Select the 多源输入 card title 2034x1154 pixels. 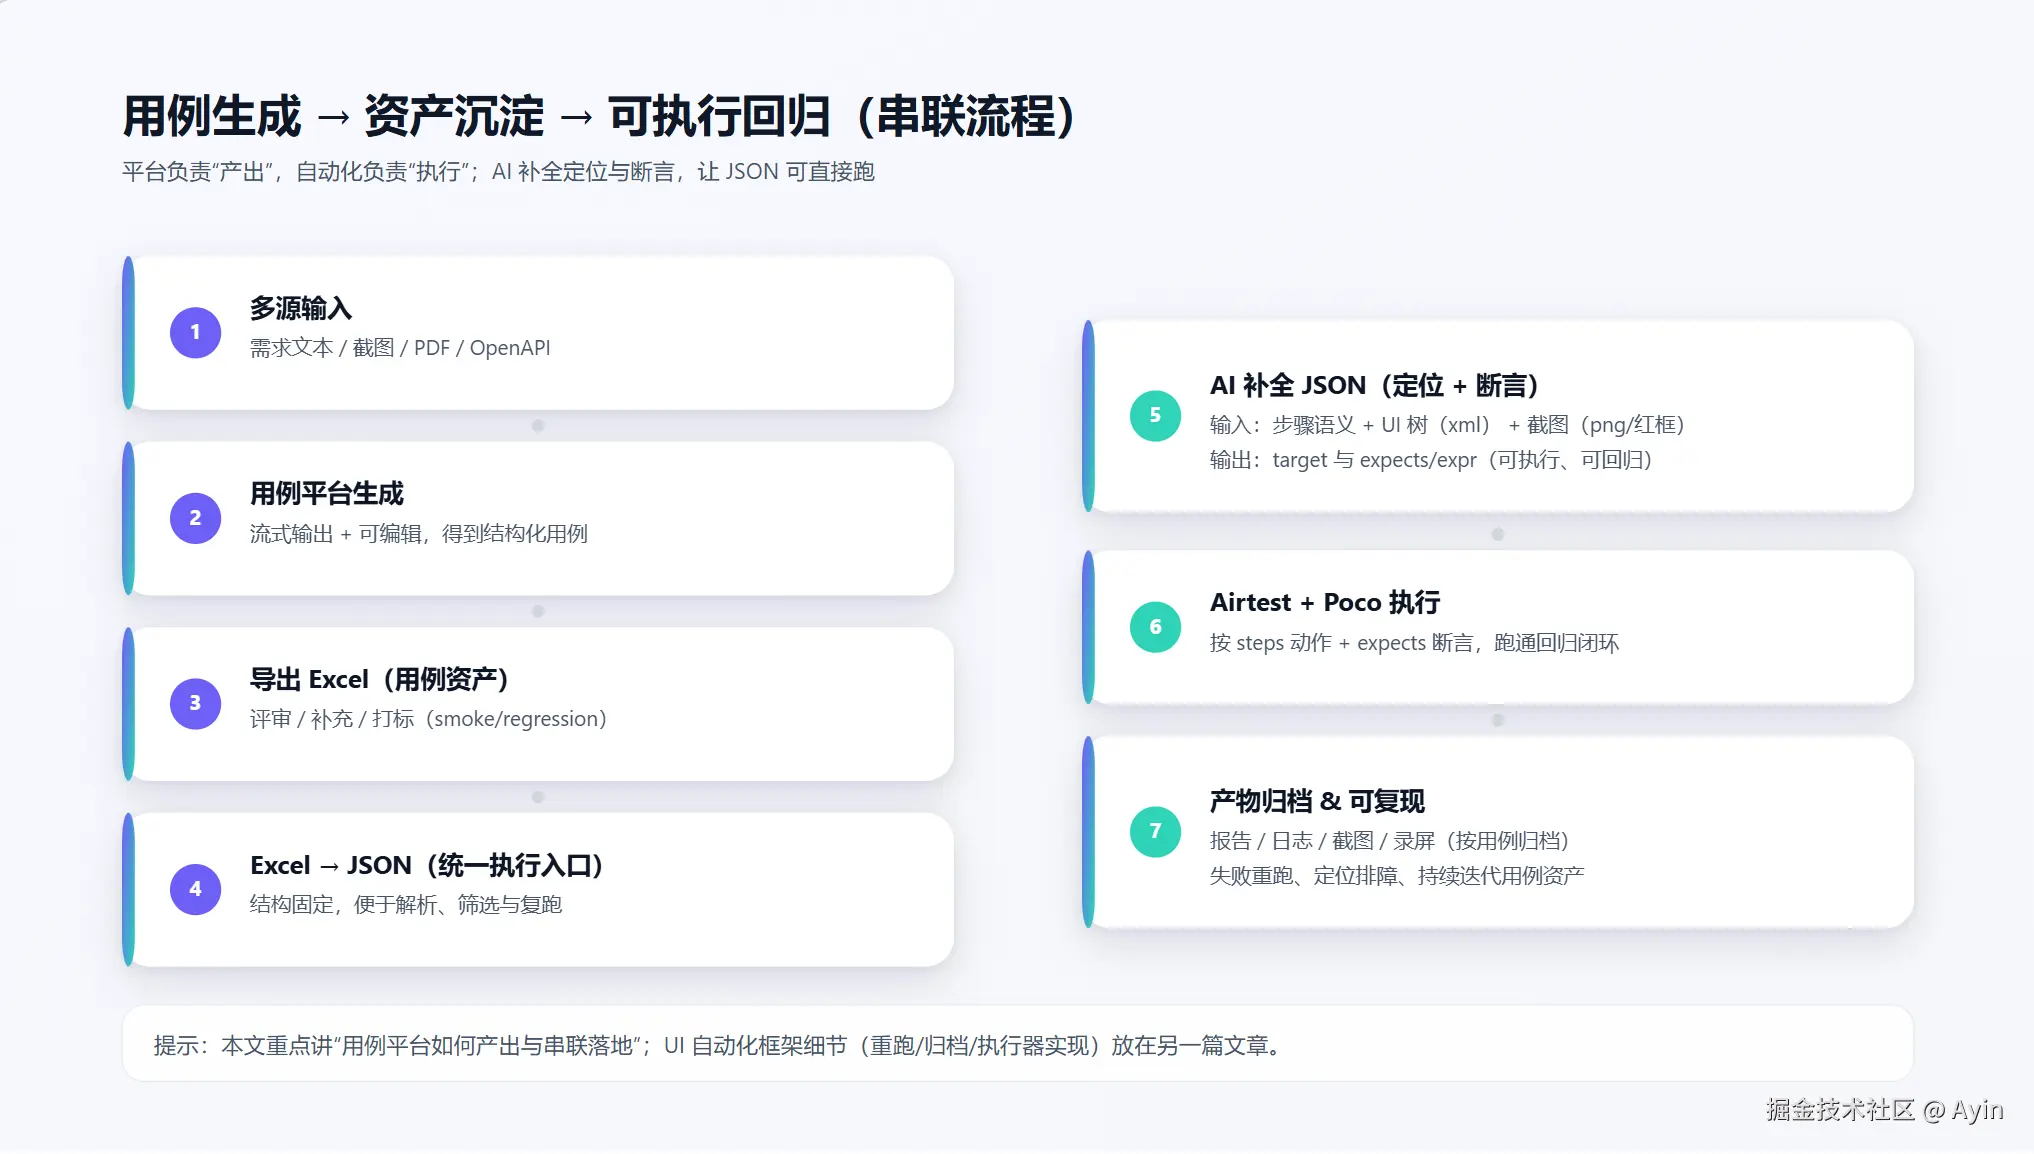coord(301,308)
